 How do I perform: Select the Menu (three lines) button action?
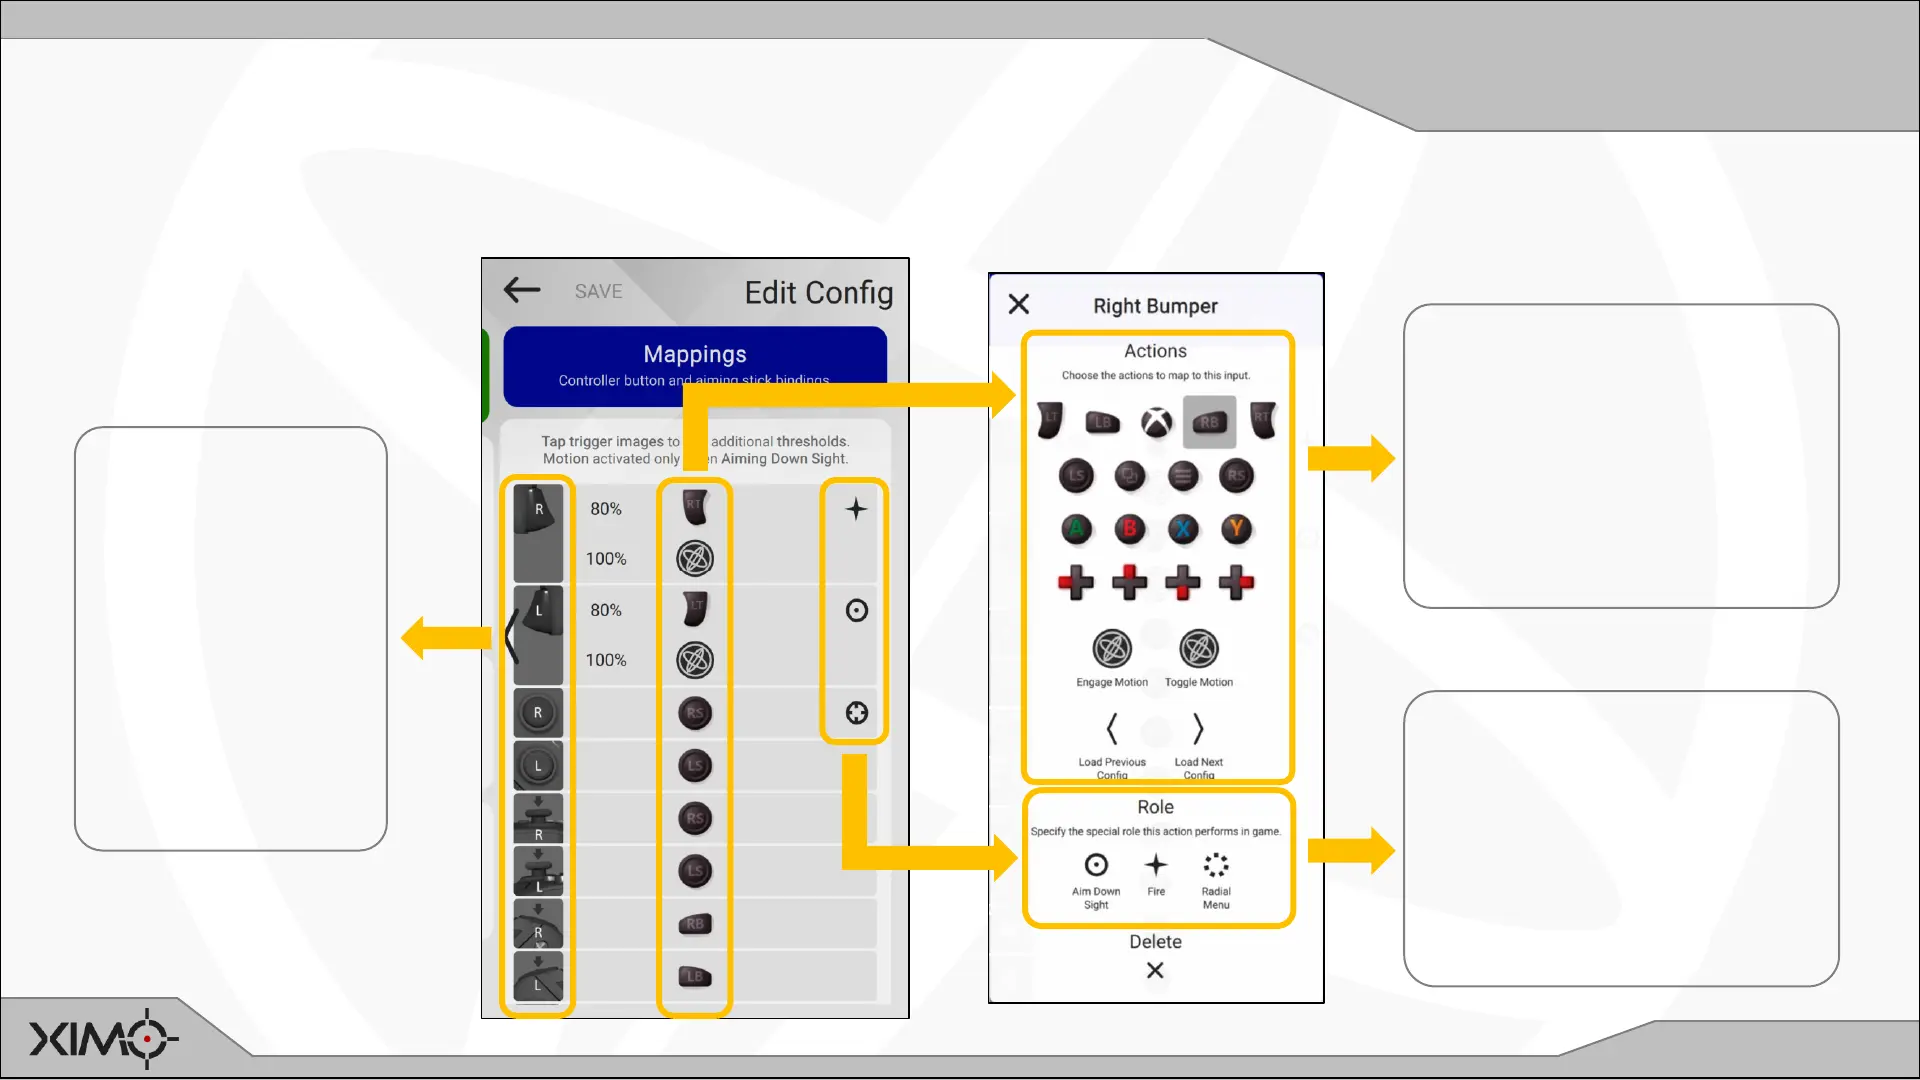tap(1183, 476)
